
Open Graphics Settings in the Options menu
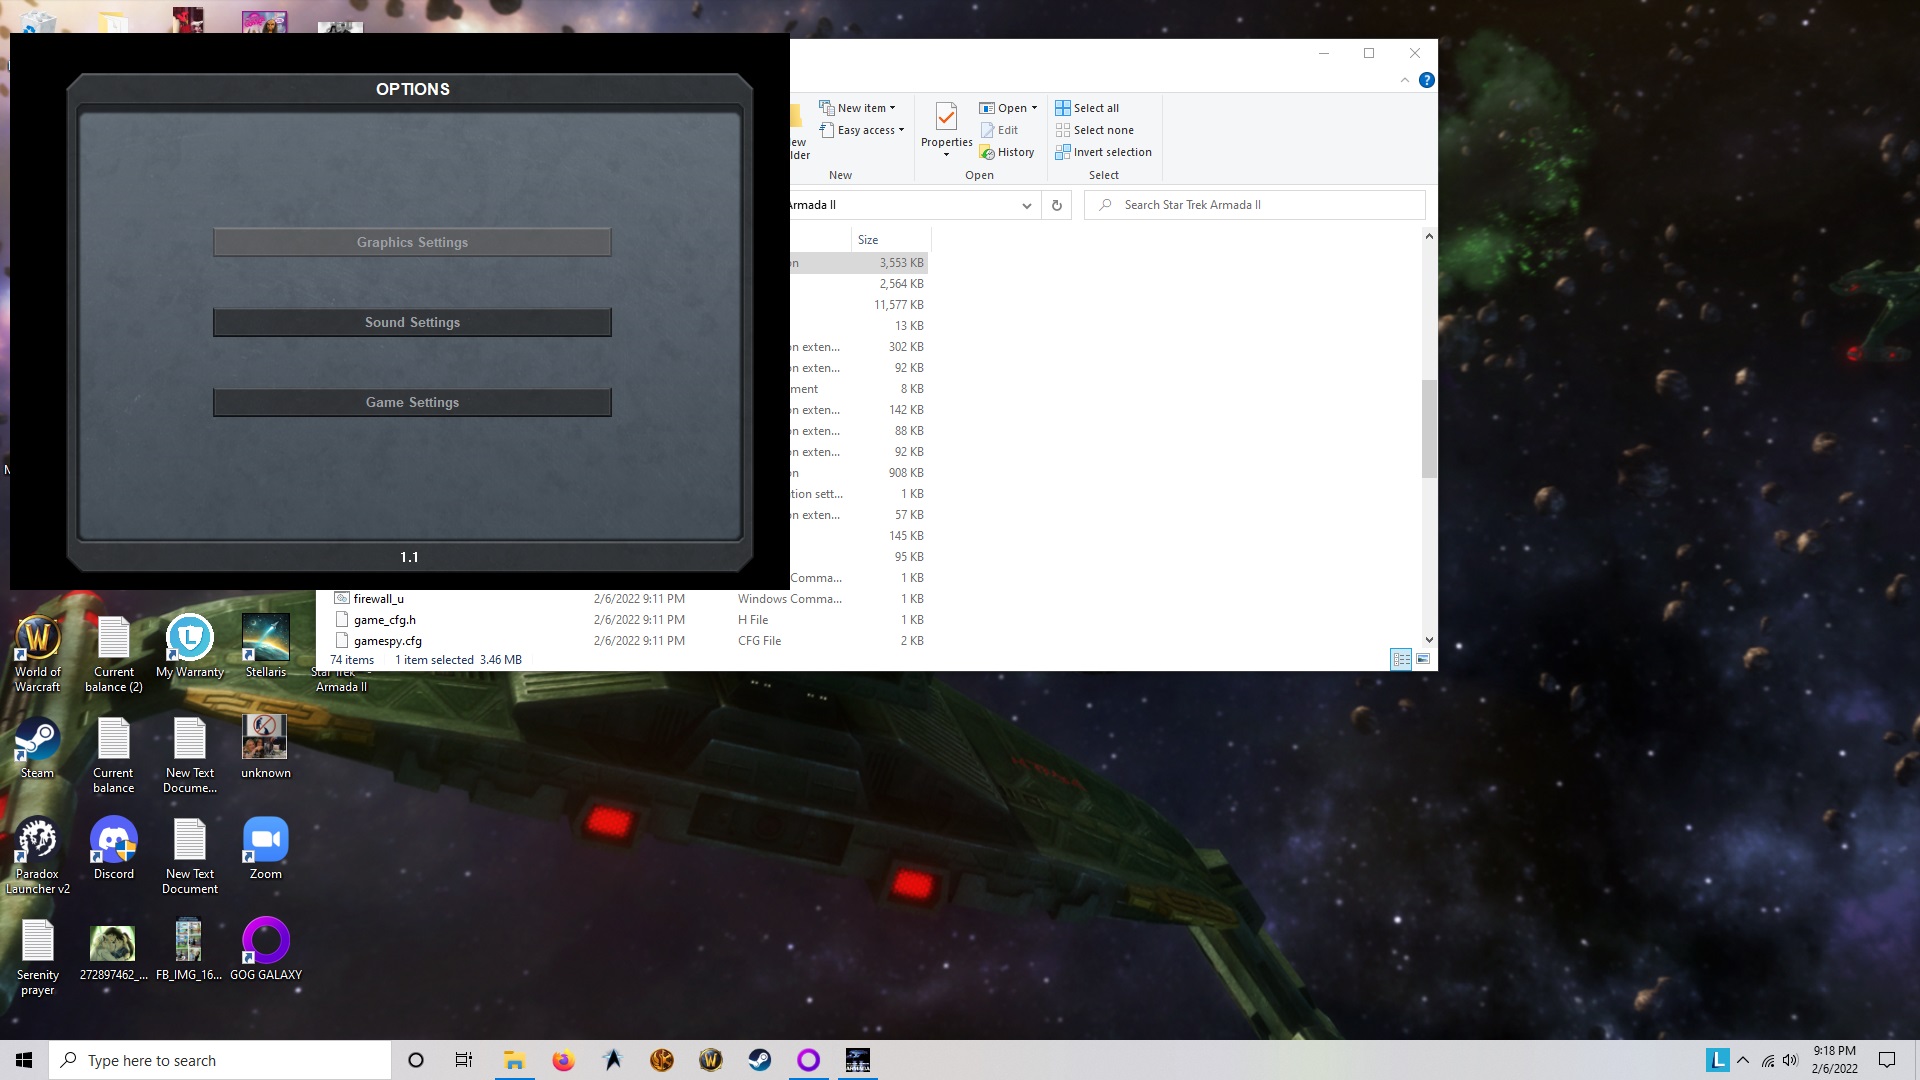[412, 242]
